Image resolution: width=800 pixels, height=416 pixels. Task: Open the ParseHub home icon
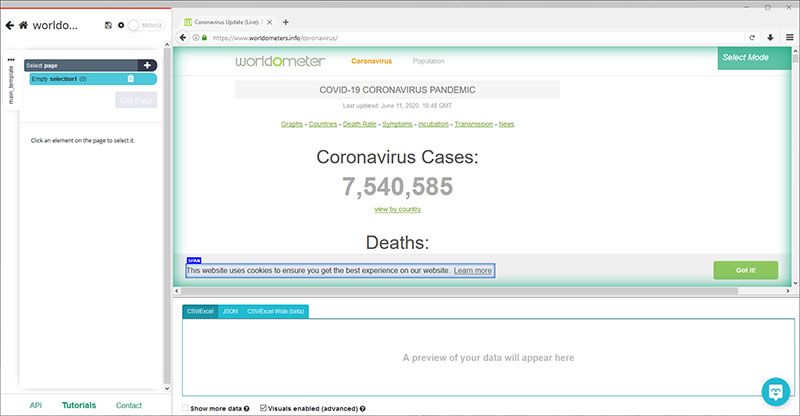coord(23,25)
